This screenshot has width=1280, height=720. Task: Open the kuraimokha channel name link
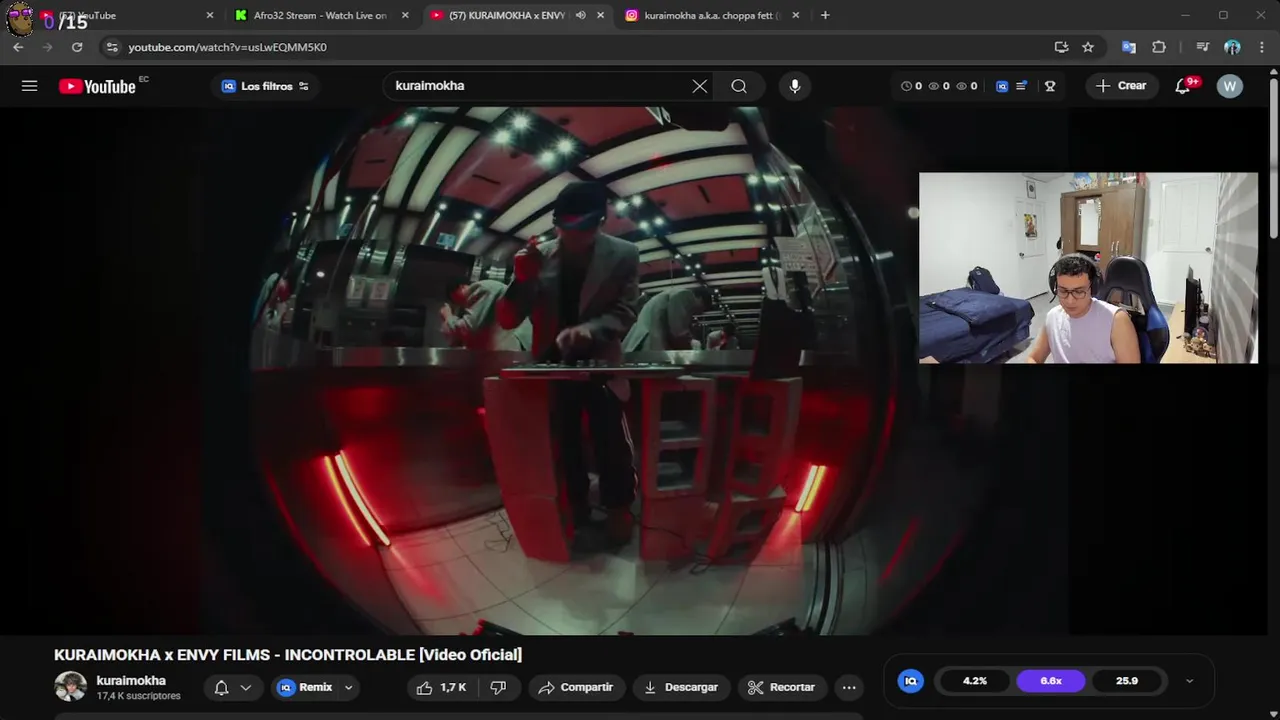pos(131,680)
